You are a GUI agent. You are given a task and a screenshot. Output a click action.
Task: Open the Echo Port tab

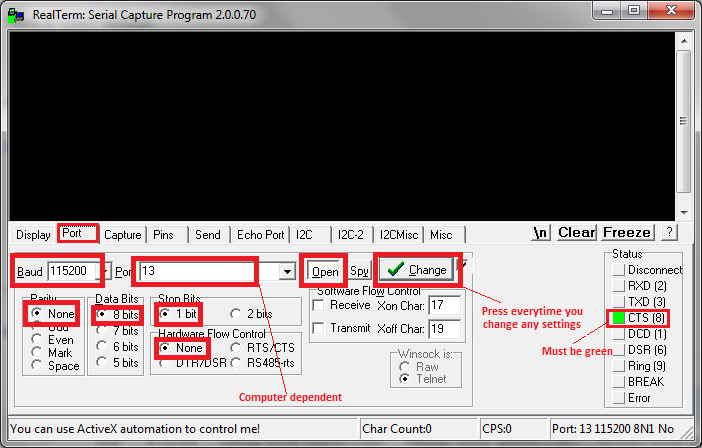260,235
